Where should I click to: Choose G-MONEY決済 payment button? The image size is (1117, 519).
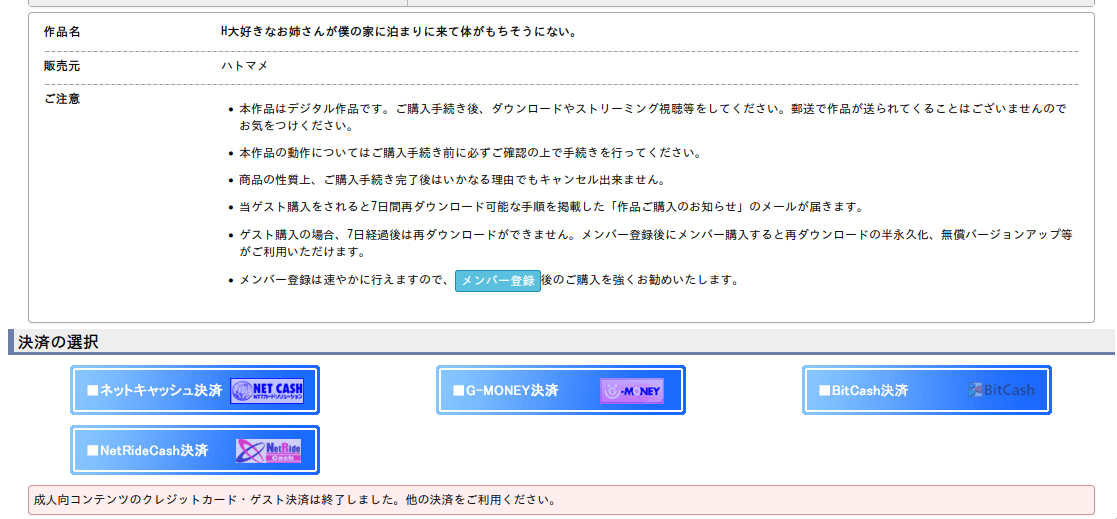point(561,390)
